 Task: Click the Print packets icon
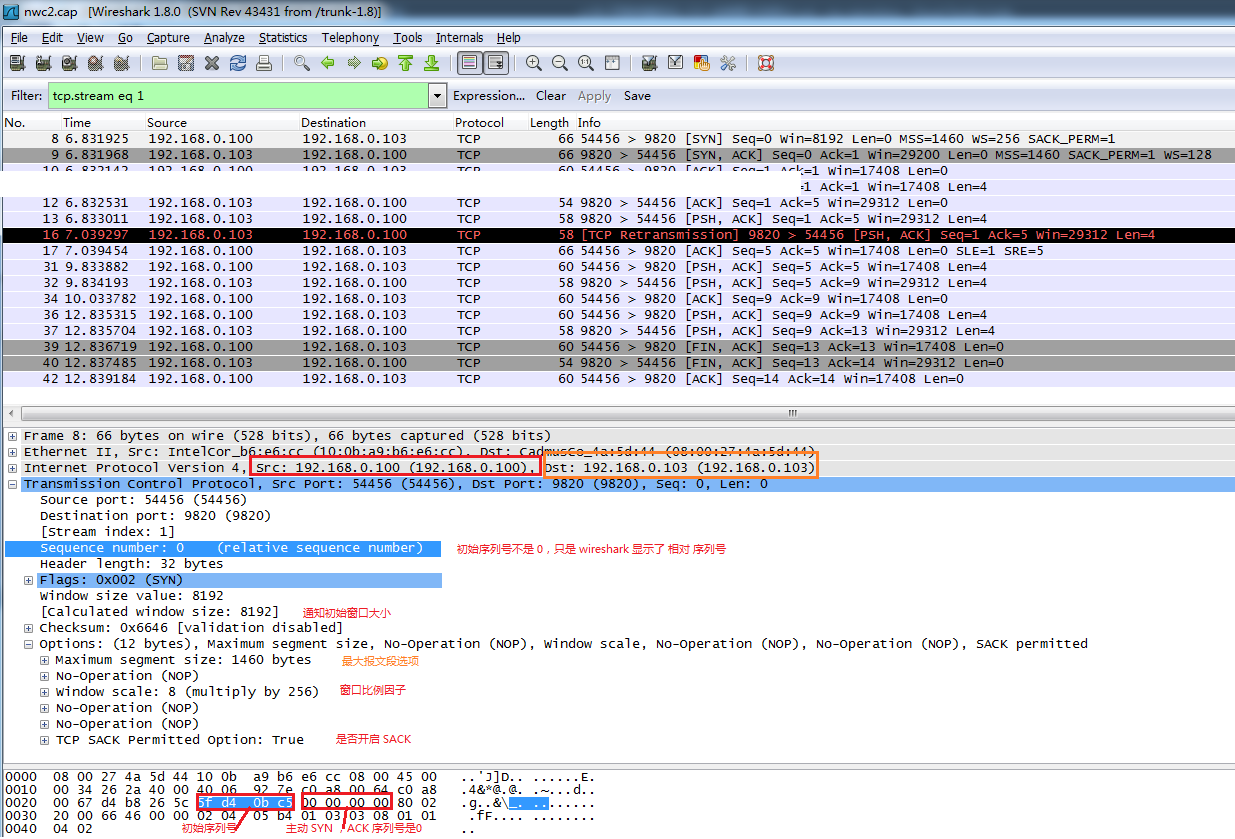click(264, 64)
